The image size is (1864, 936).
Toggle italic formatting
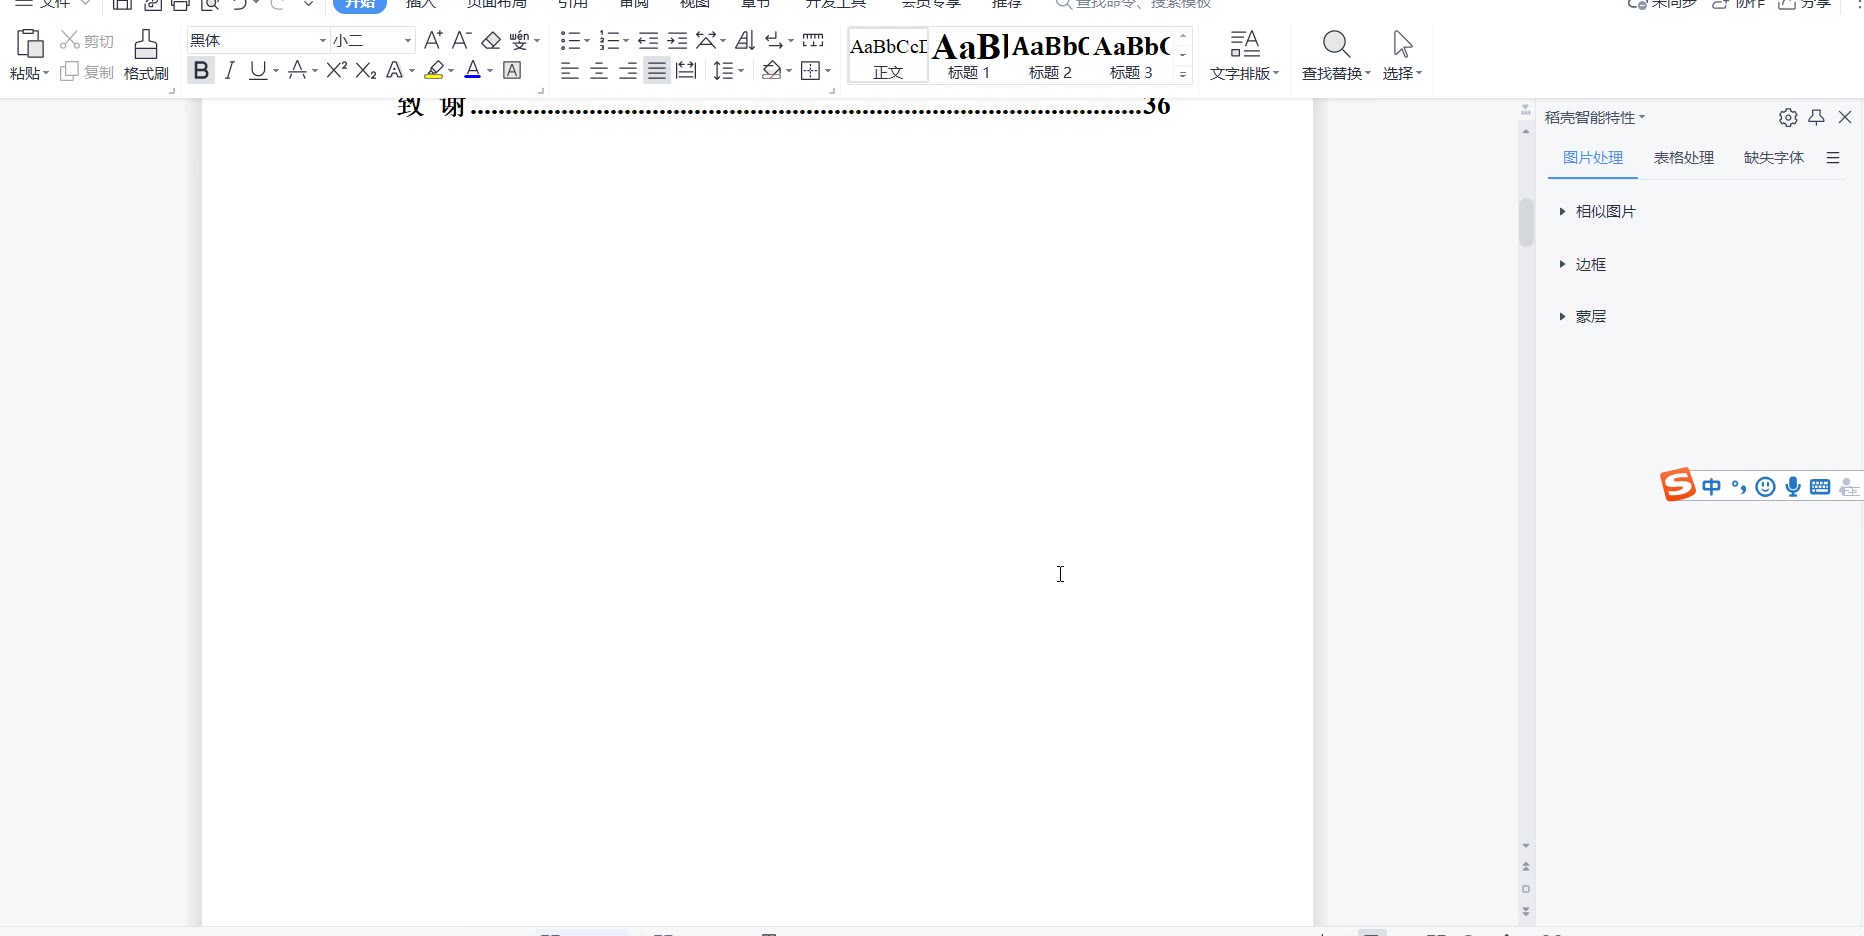[230, 70]
